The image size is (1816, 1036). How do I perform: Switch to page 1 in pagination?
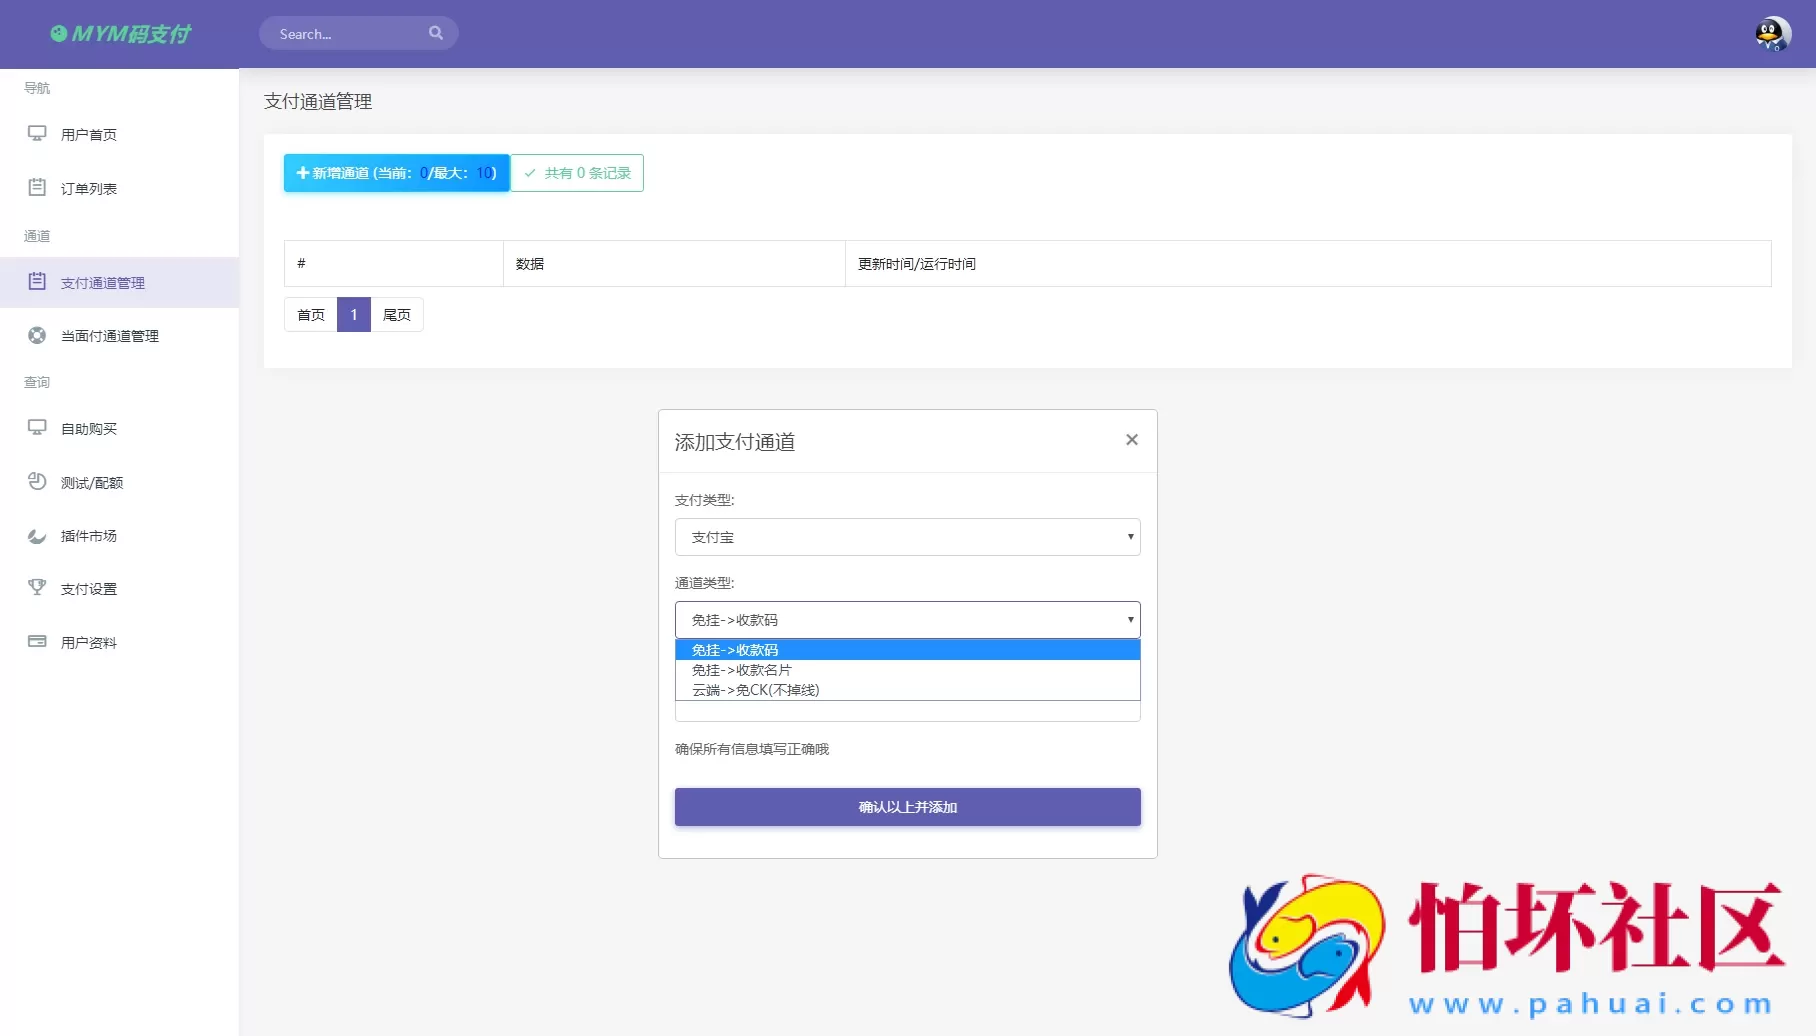pyautogui.click(x=353, y=314)
